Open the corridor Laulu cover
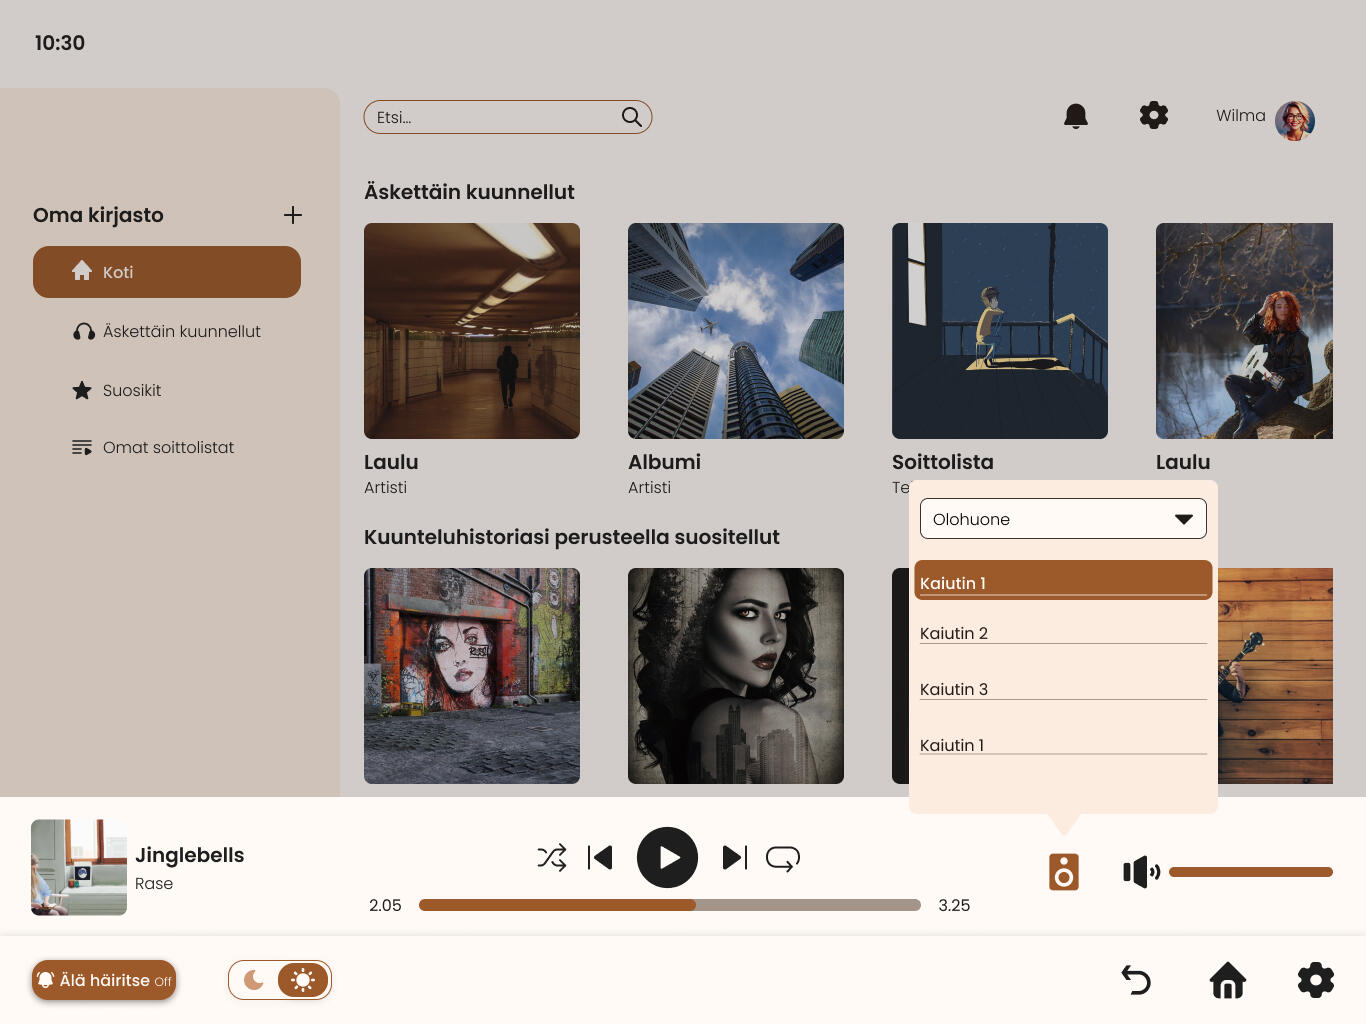This screenshot has height=1024, width=1366. tap(472, 331)
